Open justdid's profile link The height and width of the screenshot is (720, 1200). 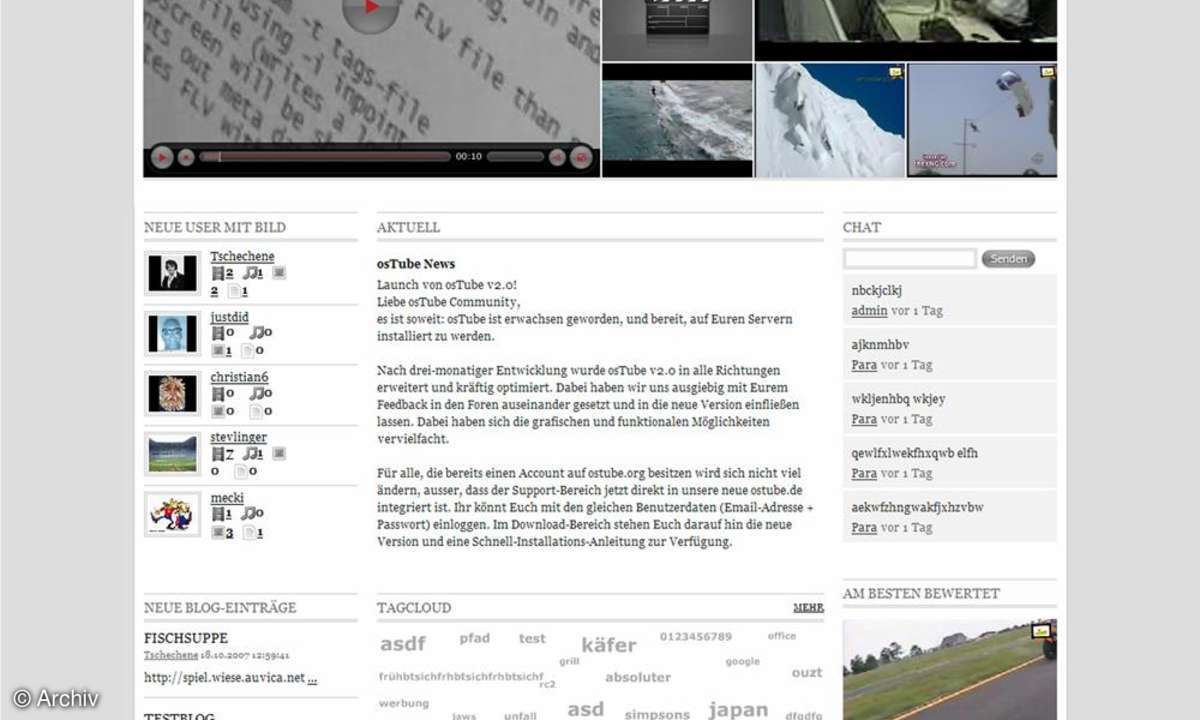pos(229,317)
